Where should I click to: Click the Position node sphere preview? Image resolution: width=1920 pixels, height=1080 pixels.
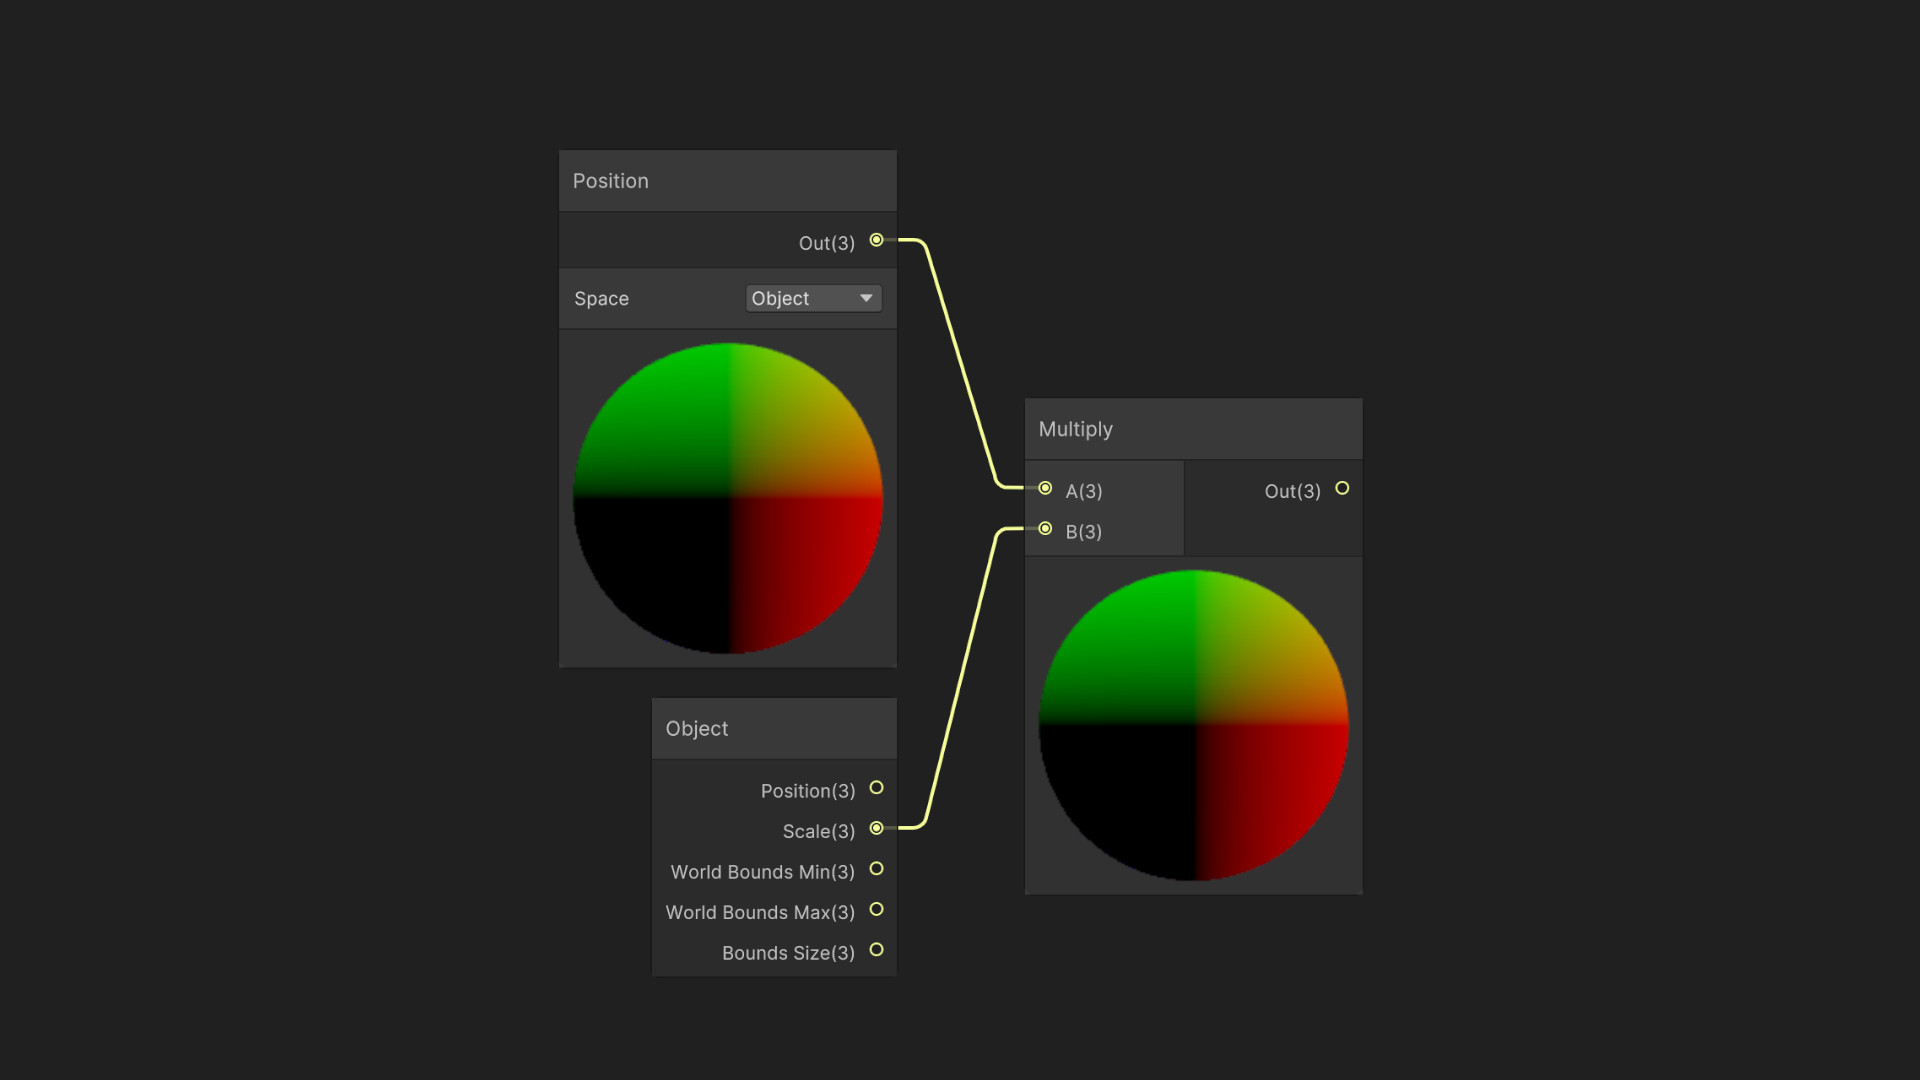point(727,498)
